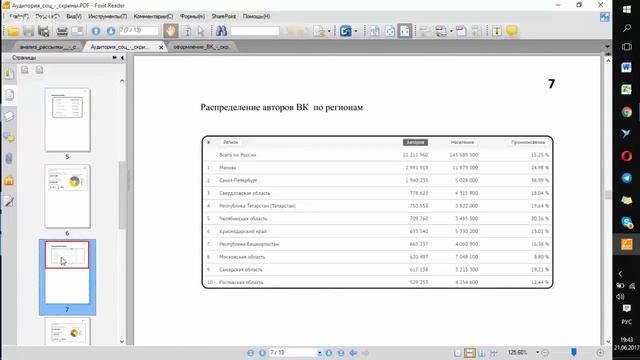The height and width of the screenshot is (360, 640).
Task: Click the blue rotate view icon
Action: [x=346, y=31]
